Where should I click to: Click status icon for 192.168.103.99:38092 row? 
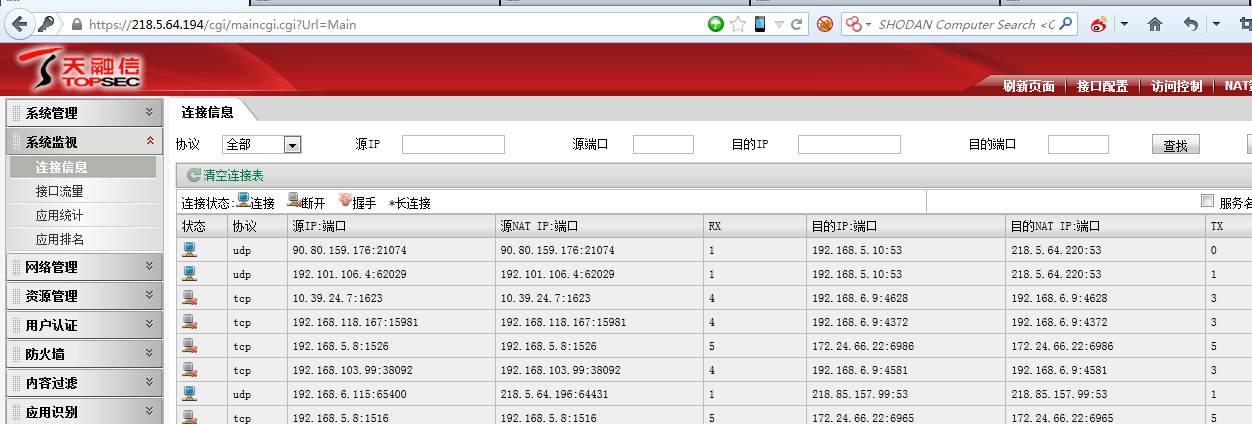click(x=189, y=369)
